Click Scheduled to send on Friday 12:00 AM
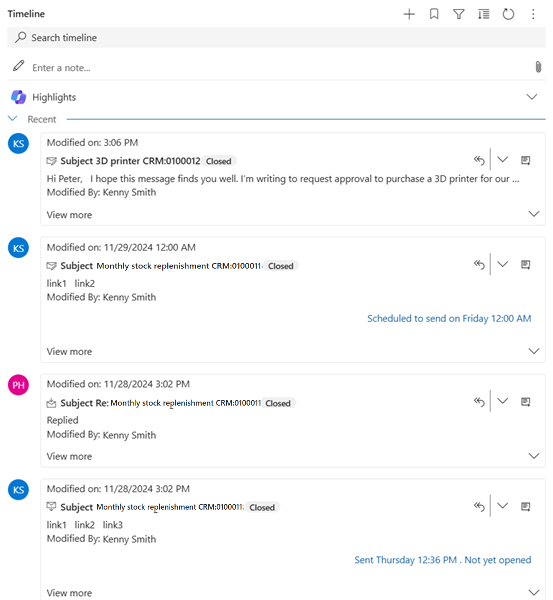Screen dimensions: 553x600 coord(449,318)
